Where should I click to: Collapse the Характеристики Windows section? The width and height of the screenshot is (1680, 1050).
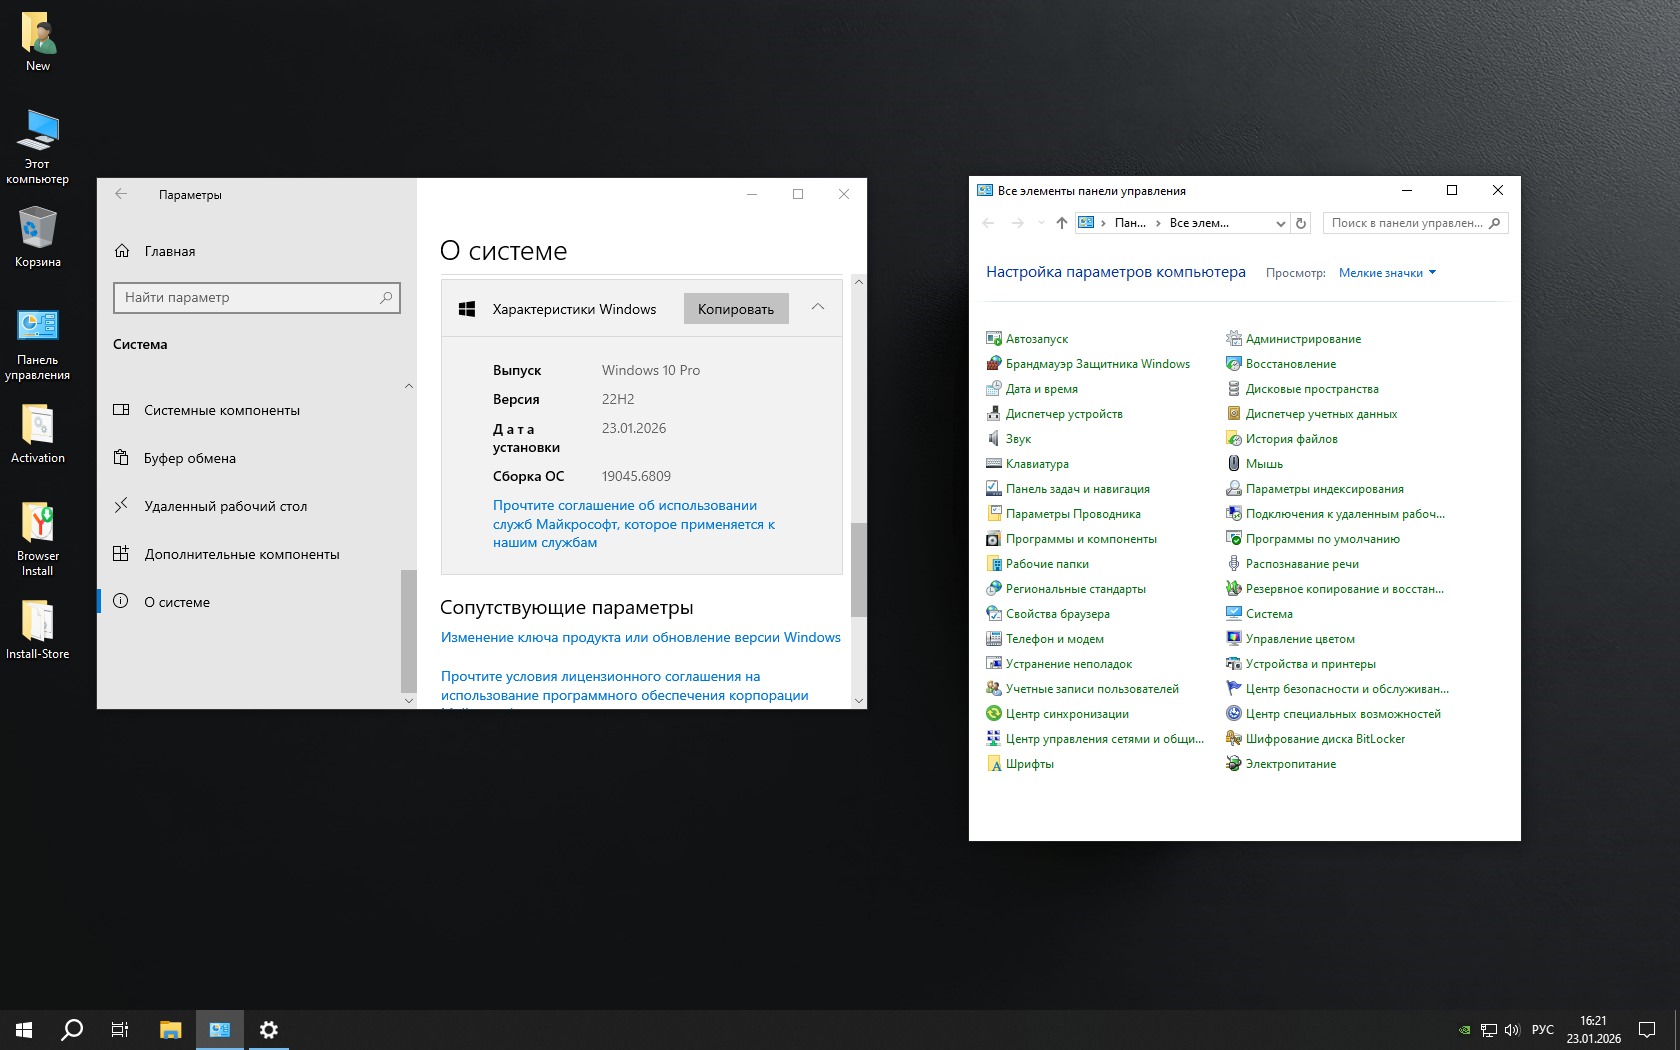point(818,308)
